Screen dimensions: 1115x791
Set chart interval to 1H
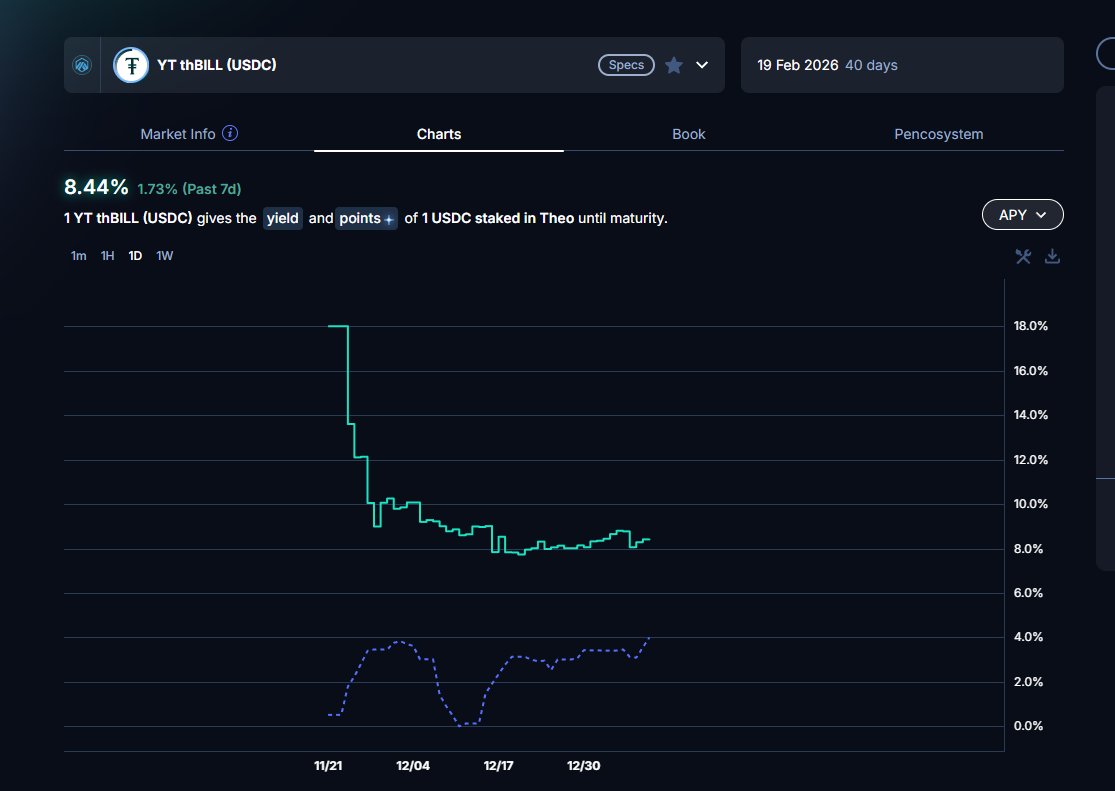point(107,256)
